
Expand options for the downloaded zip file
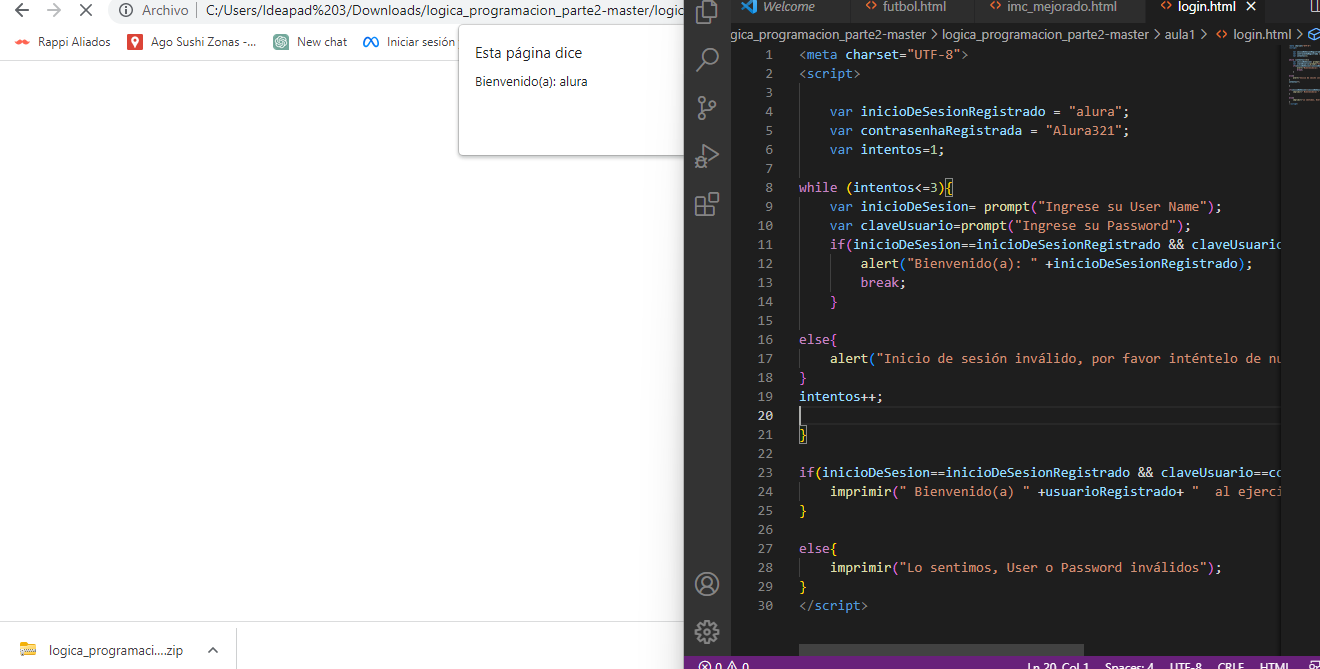213,650
